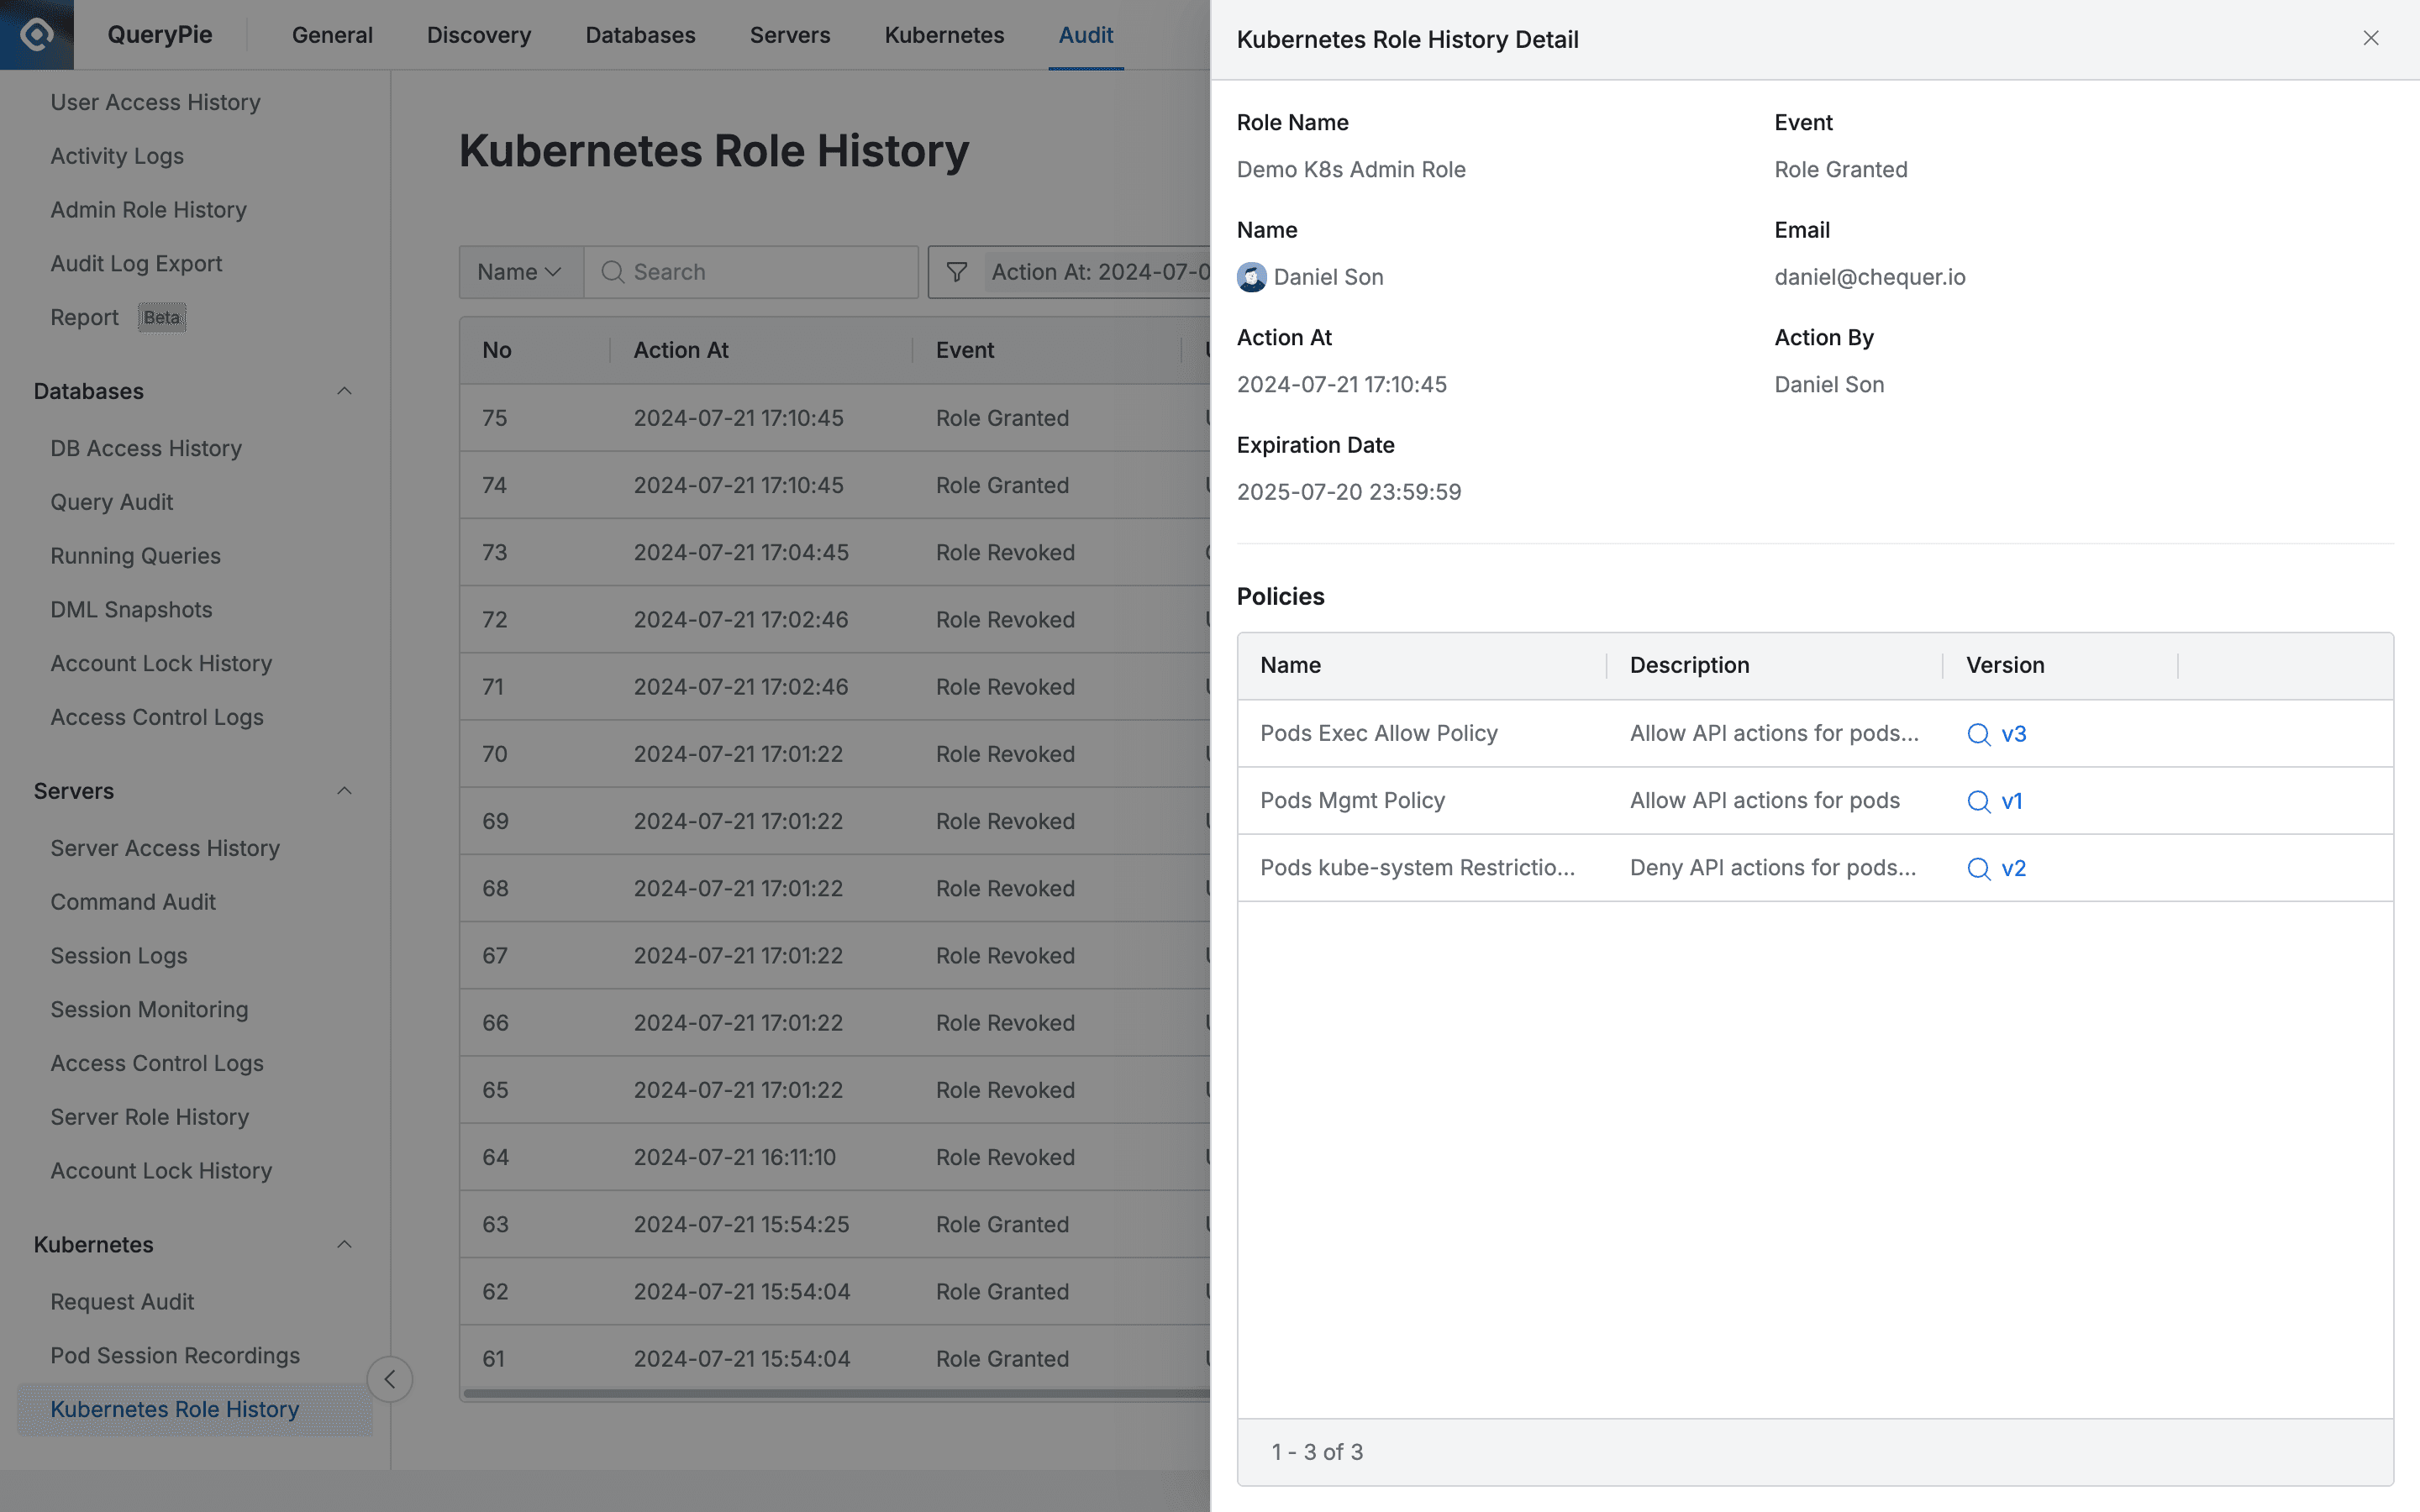Collapse the Databases sidebar section
2420x1512 pixels.
tap(344, 390)
